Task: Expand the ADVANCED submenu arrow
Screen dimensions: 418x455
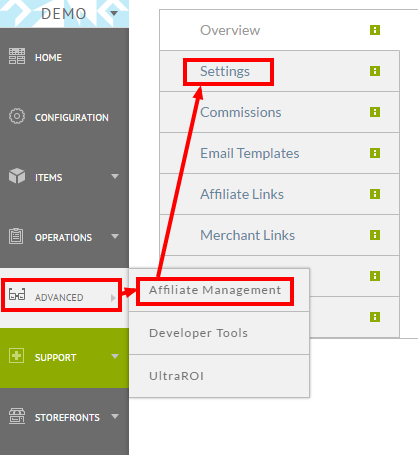Action: coord(113,298)
